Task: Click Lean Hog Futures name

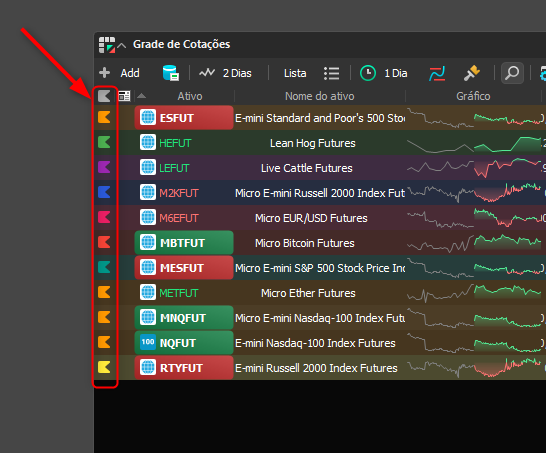Action: tap(313, 143)
